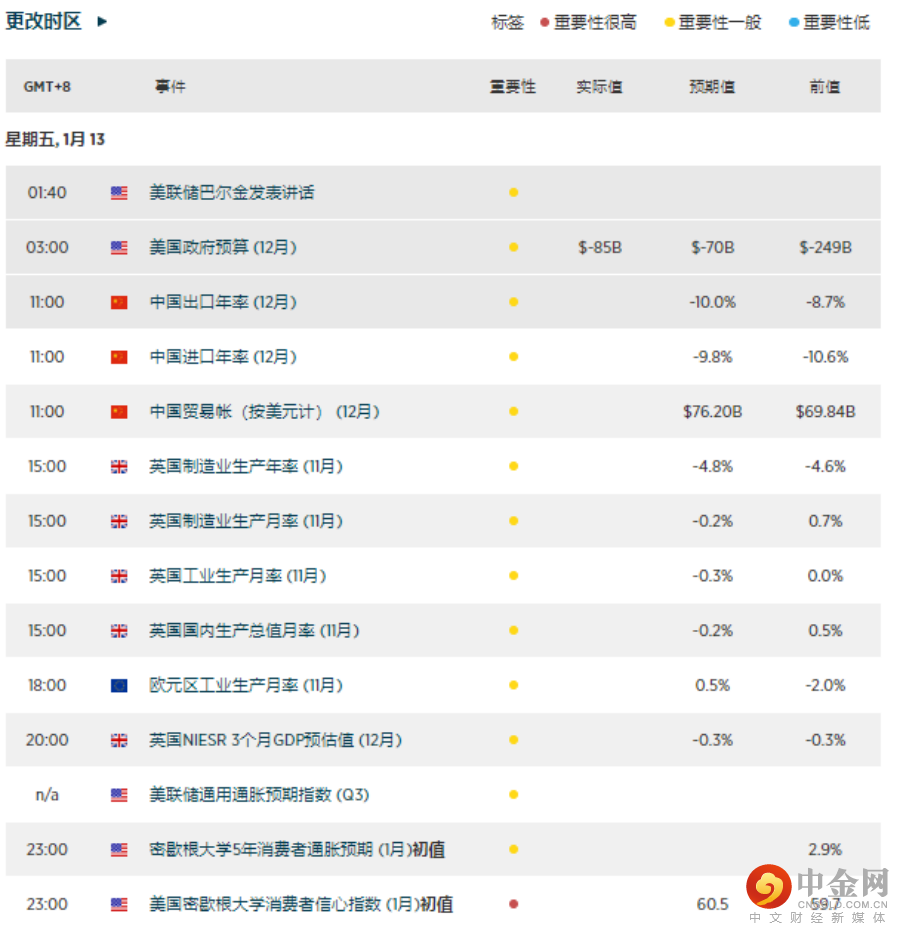This screenshot has width=903, height=936.
Task: Click UK flag beside 英国制造业生产年率
Action: (119, 467)
